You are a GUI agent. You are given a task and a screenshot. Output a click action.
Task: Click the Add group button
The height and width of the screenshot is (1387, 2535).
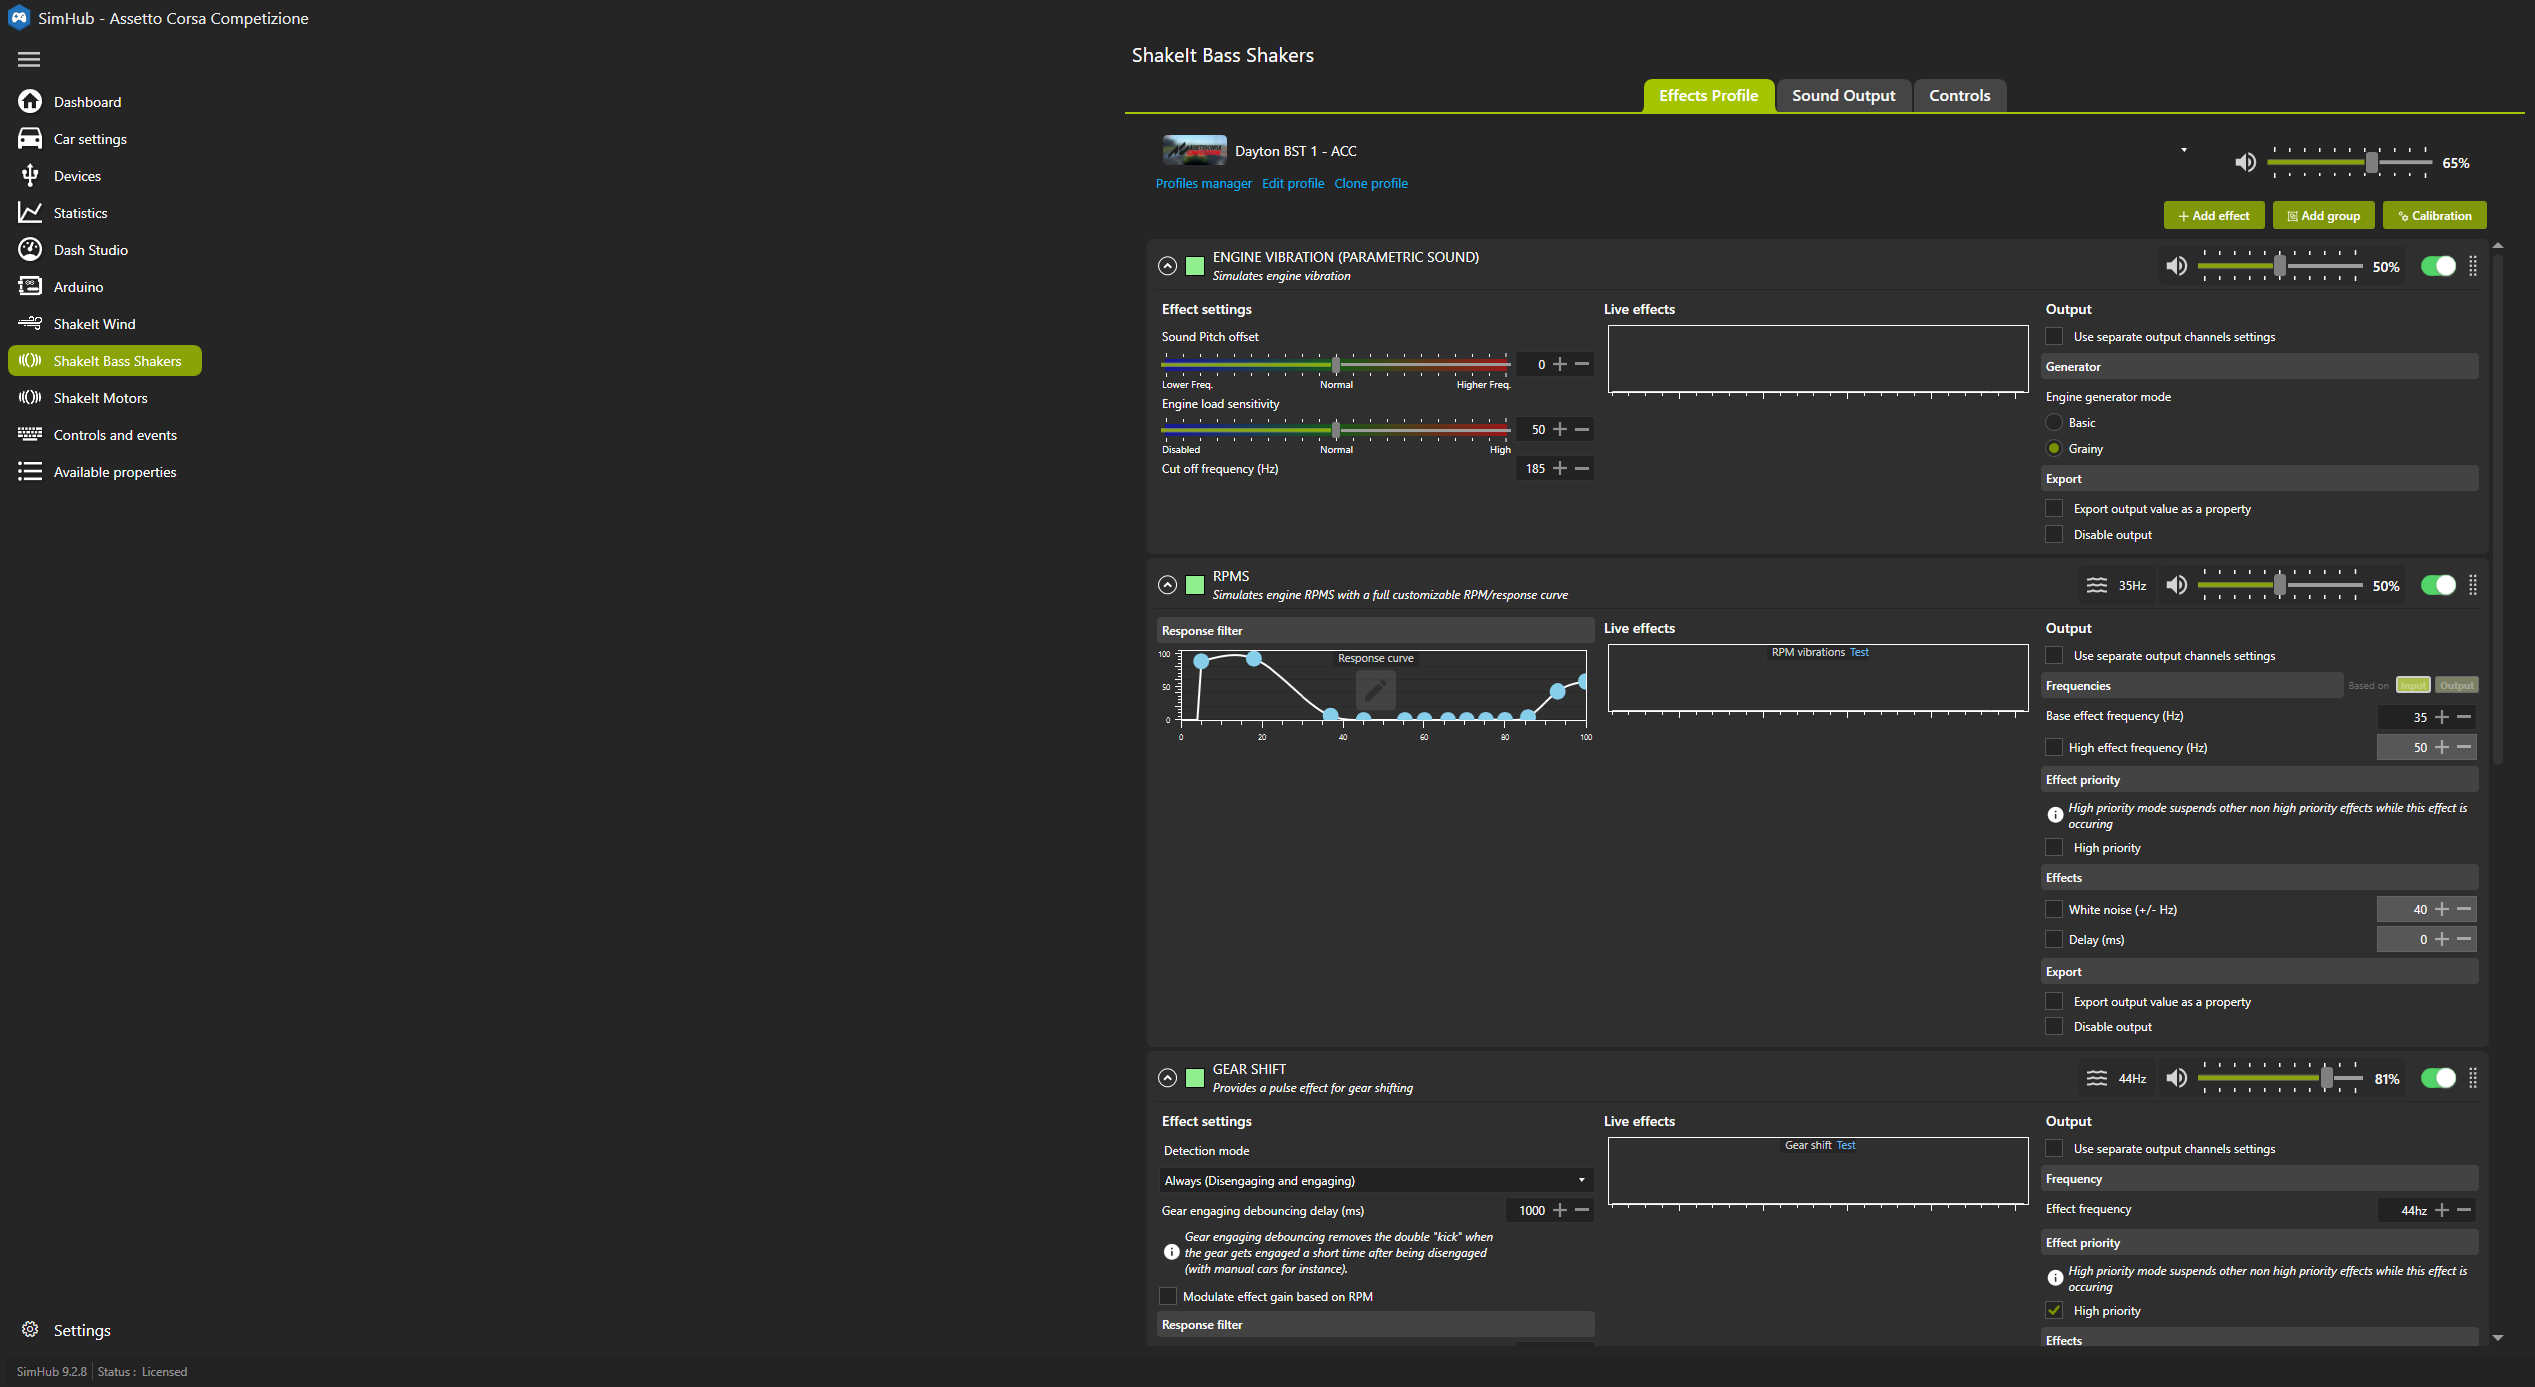pos(2323,215)
